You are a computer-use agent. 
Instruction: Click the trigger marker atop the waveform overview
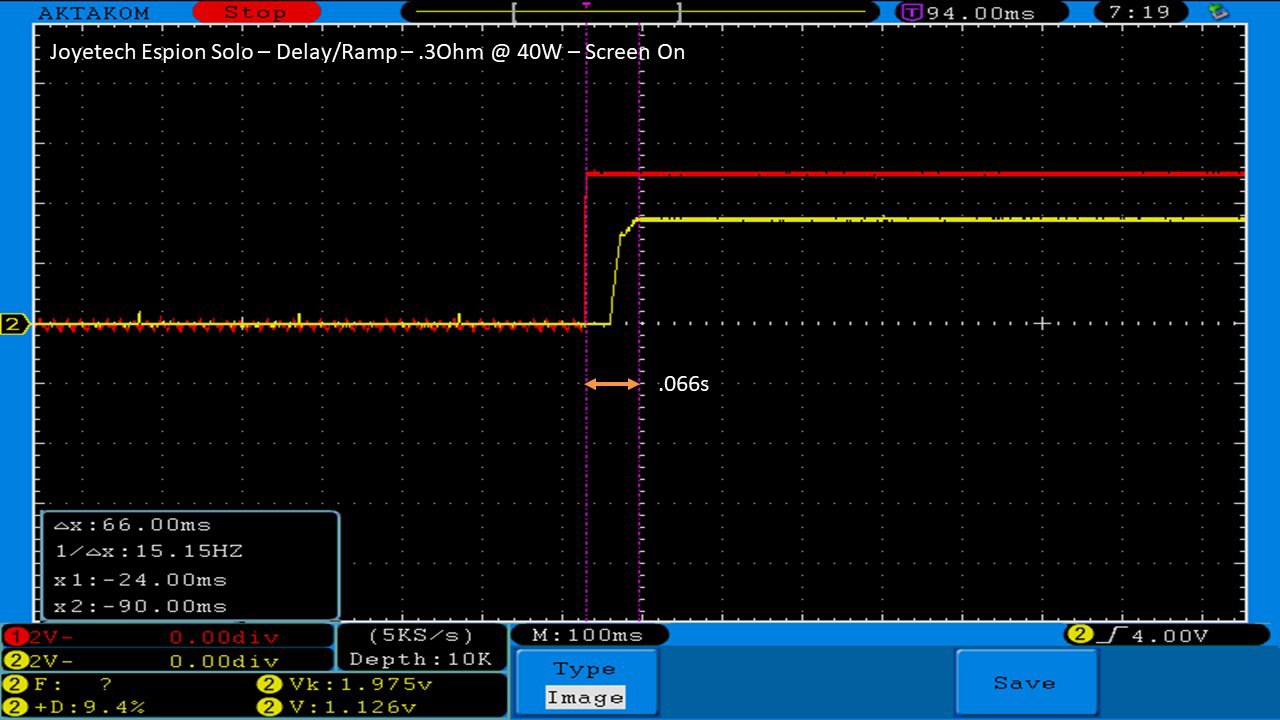click(586, 5)
